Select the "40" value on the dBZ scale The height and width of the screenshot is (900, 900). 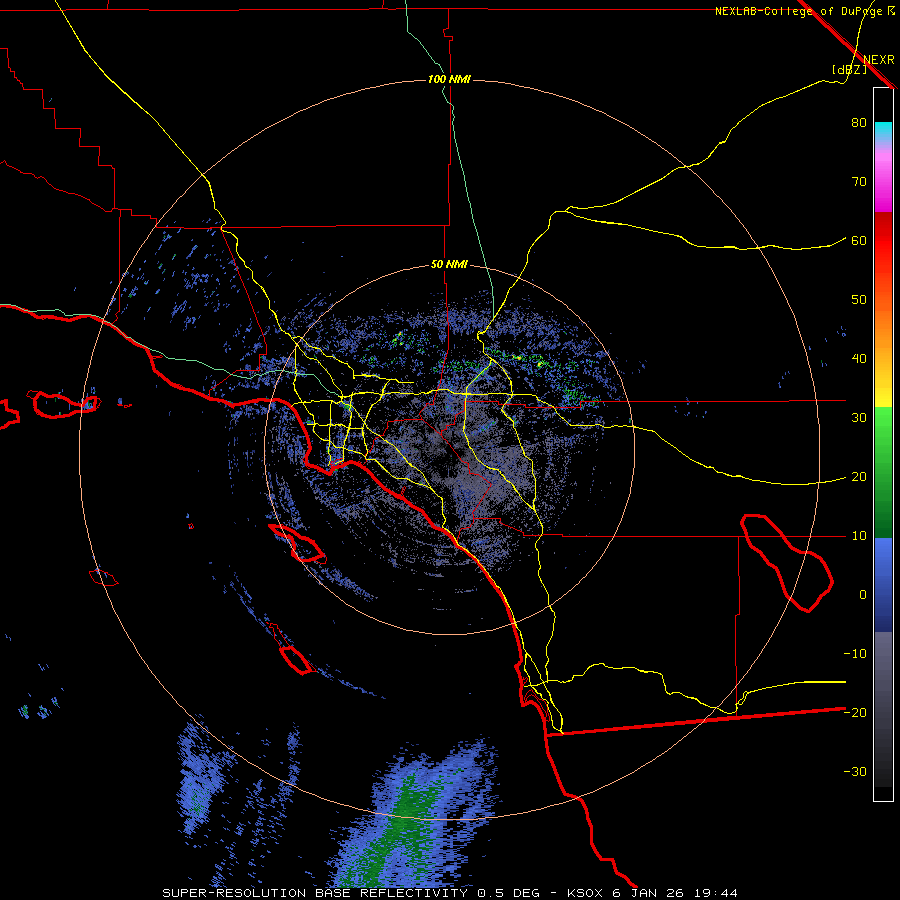(859, 359)
